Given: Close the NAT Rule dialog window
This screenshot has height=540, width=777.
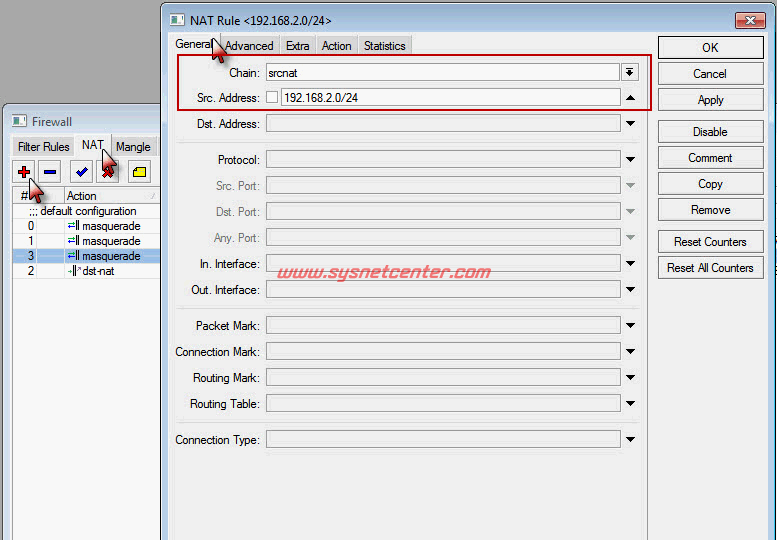Looking at the screenshot, I should pyautogui.click(x=750, y=20).
